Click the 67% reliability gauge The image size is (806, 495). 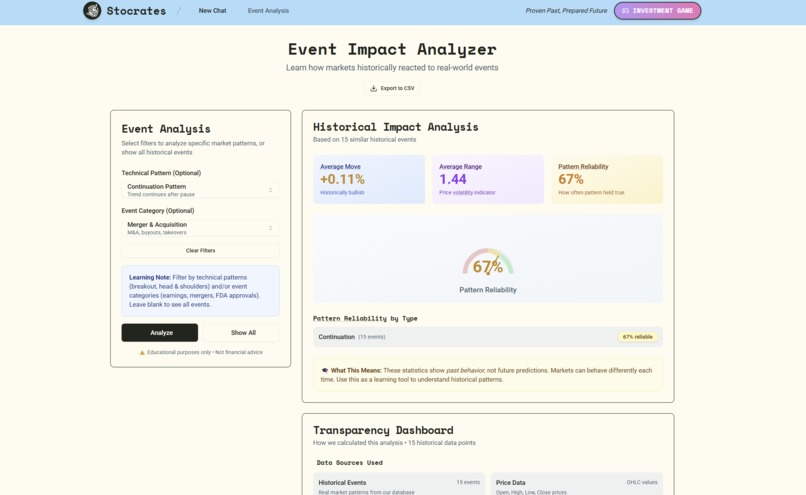pyautogui.click(x=488, y=262)
